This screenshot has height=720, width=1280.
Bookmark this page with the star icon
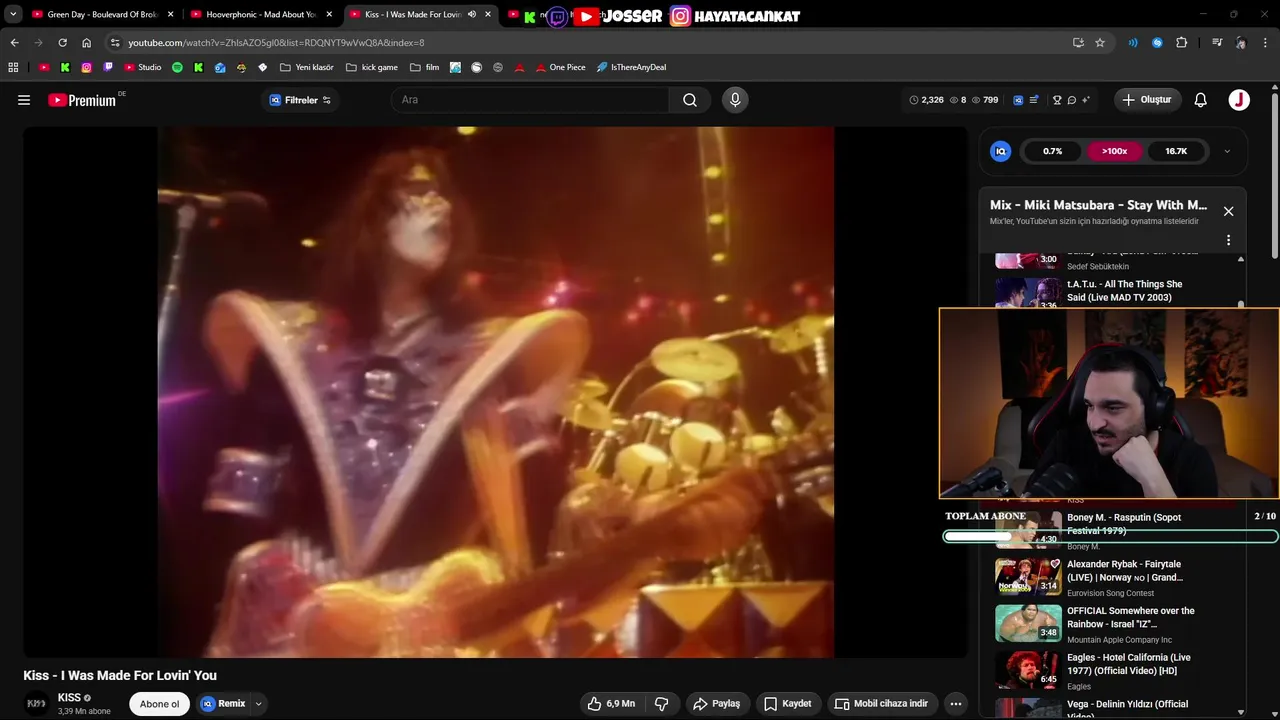[1100, 43]
